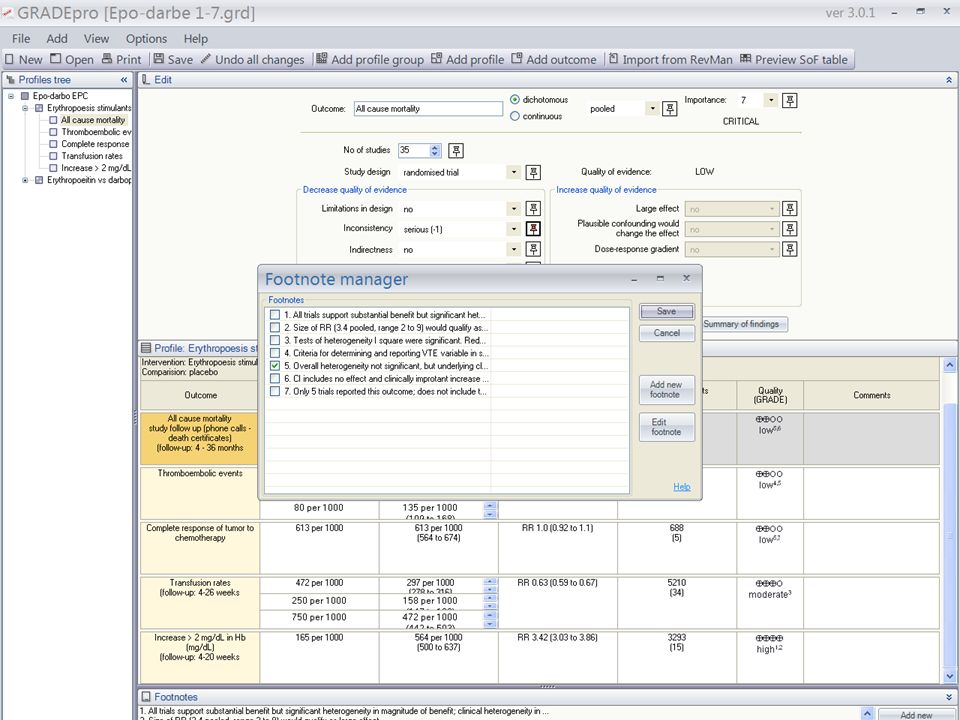The image size is (960, 720).
Task: Check footnote 3 about tests of heterogeneity
Action: pos(275,340)
